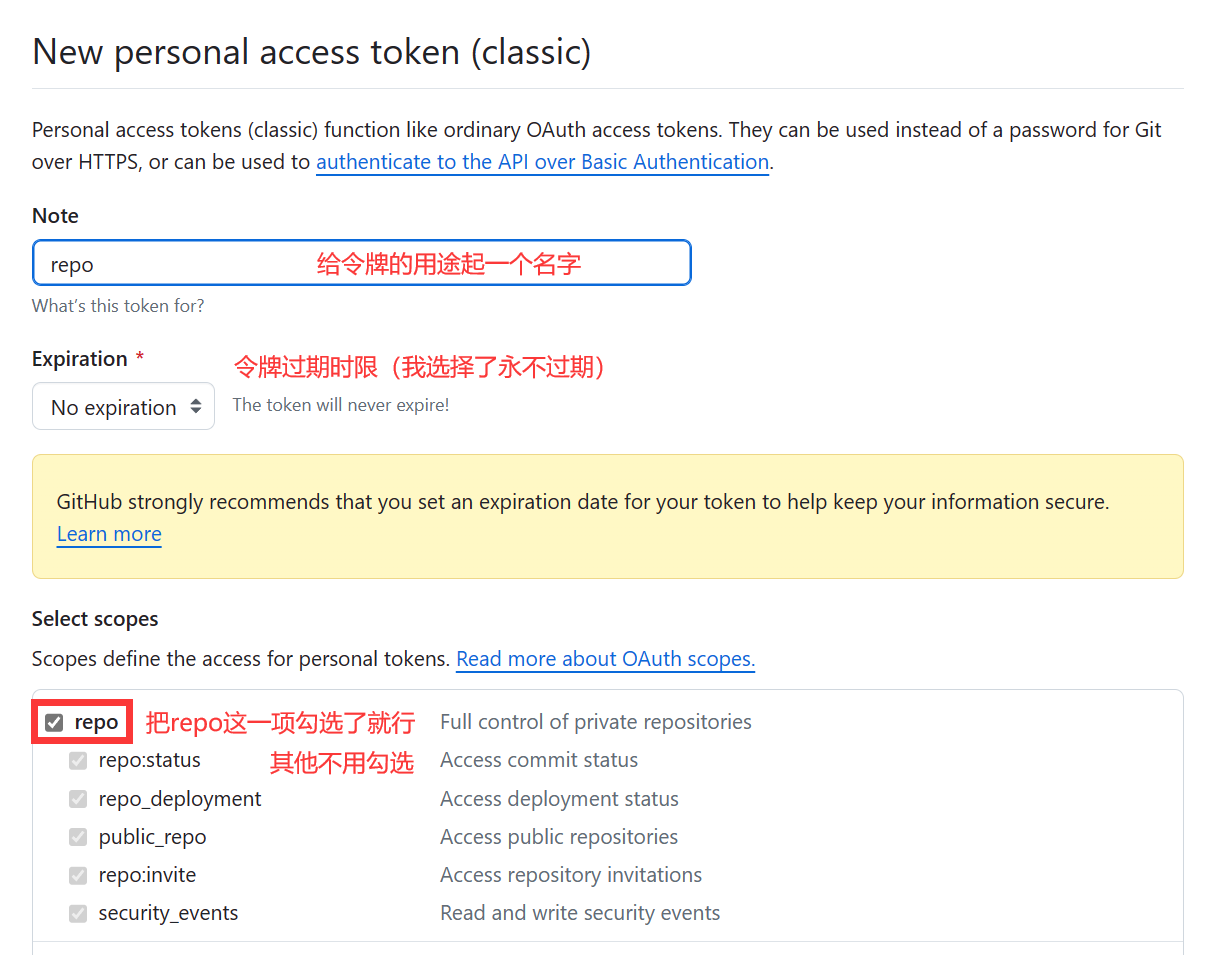This screenshot has width=1209, height=955.
Task: Toggle the repo_deployment checkbox
Action: click(x=78, y=799)
